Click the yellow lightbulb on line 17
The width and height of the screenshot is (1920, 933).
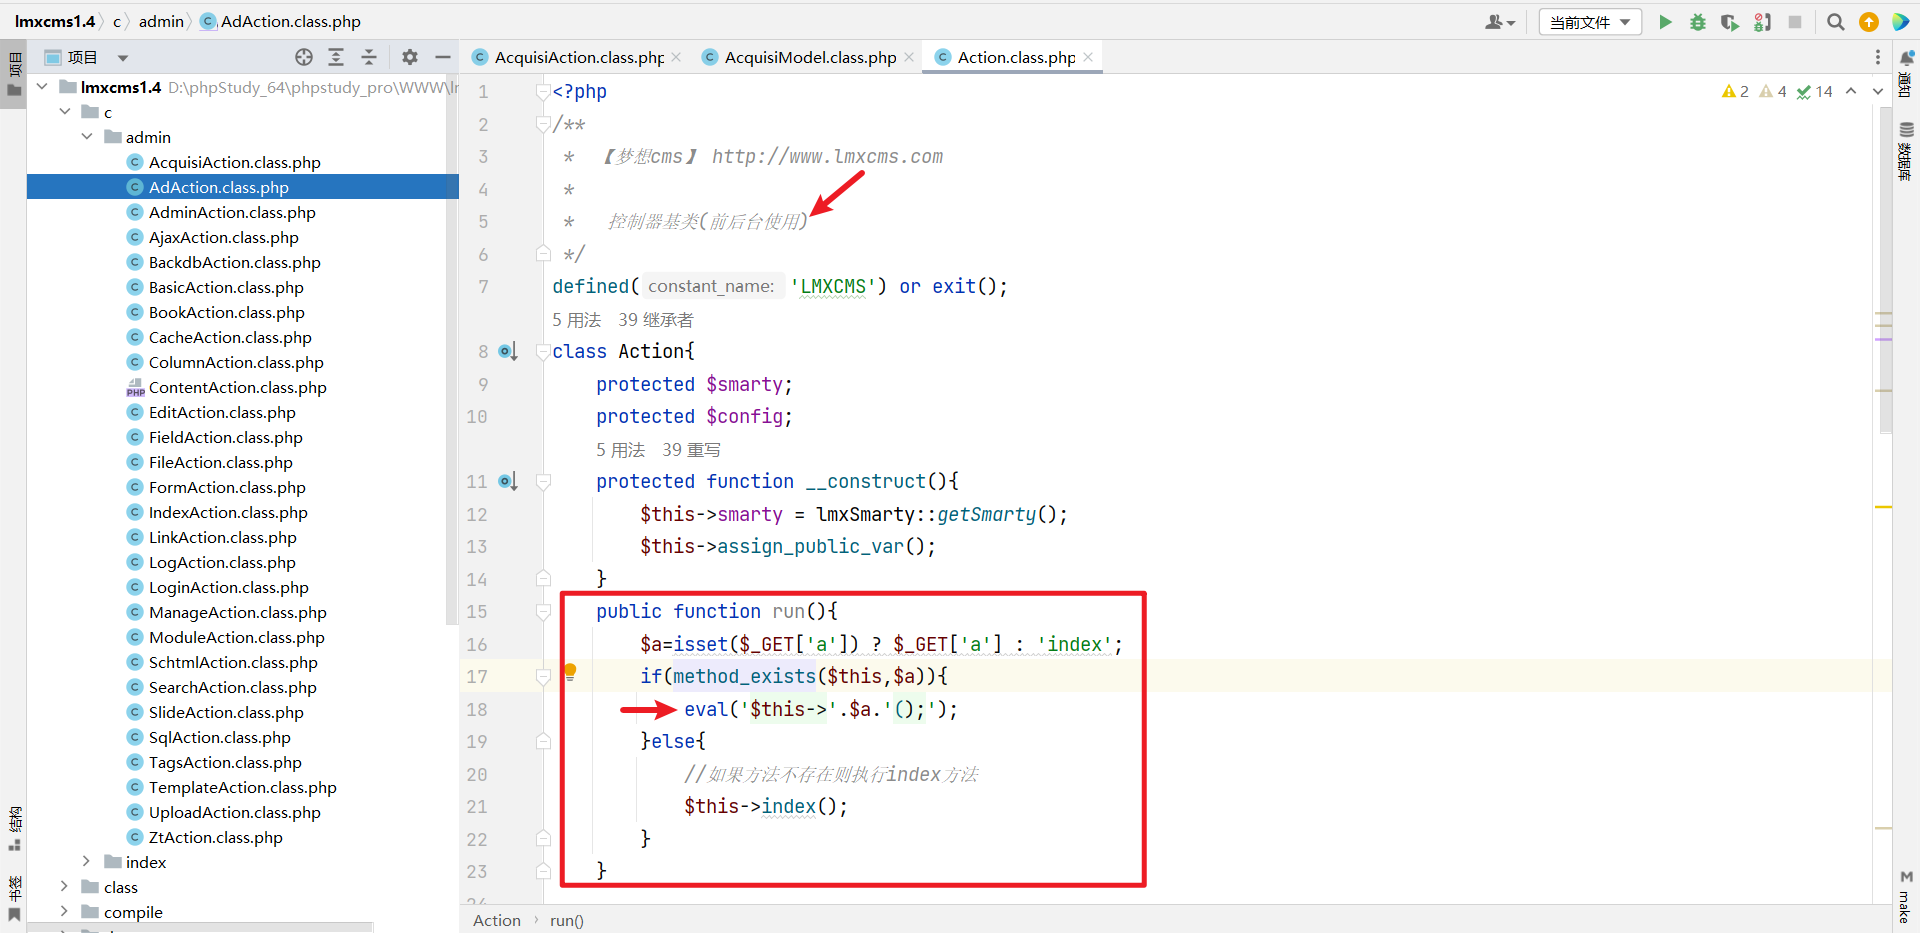pos(570,672)
